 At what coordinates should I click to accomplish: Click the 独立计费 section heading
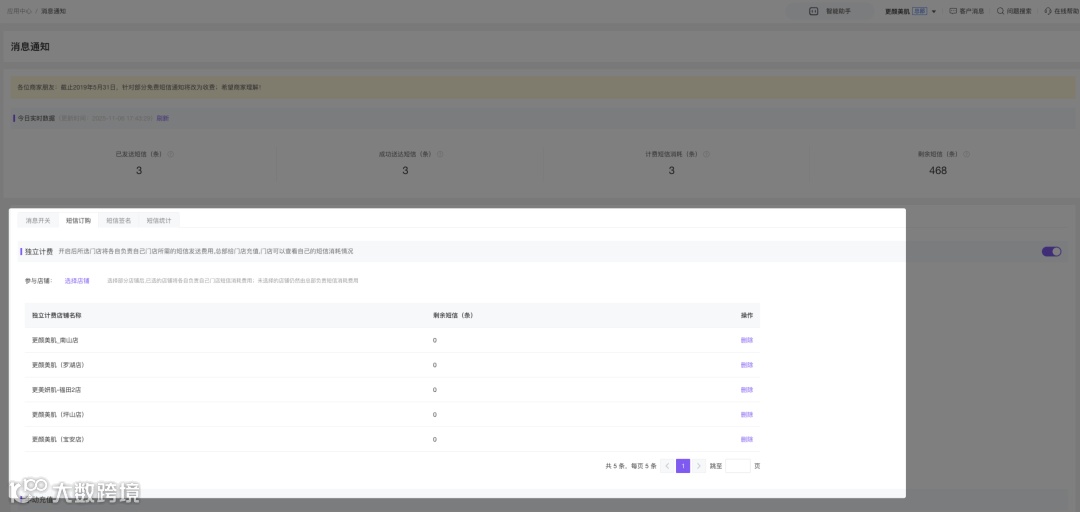click(x=39, y=252)
